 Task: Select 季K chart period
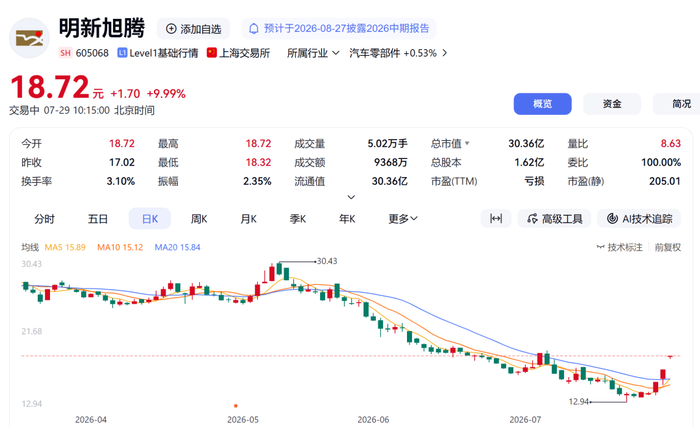298,219
